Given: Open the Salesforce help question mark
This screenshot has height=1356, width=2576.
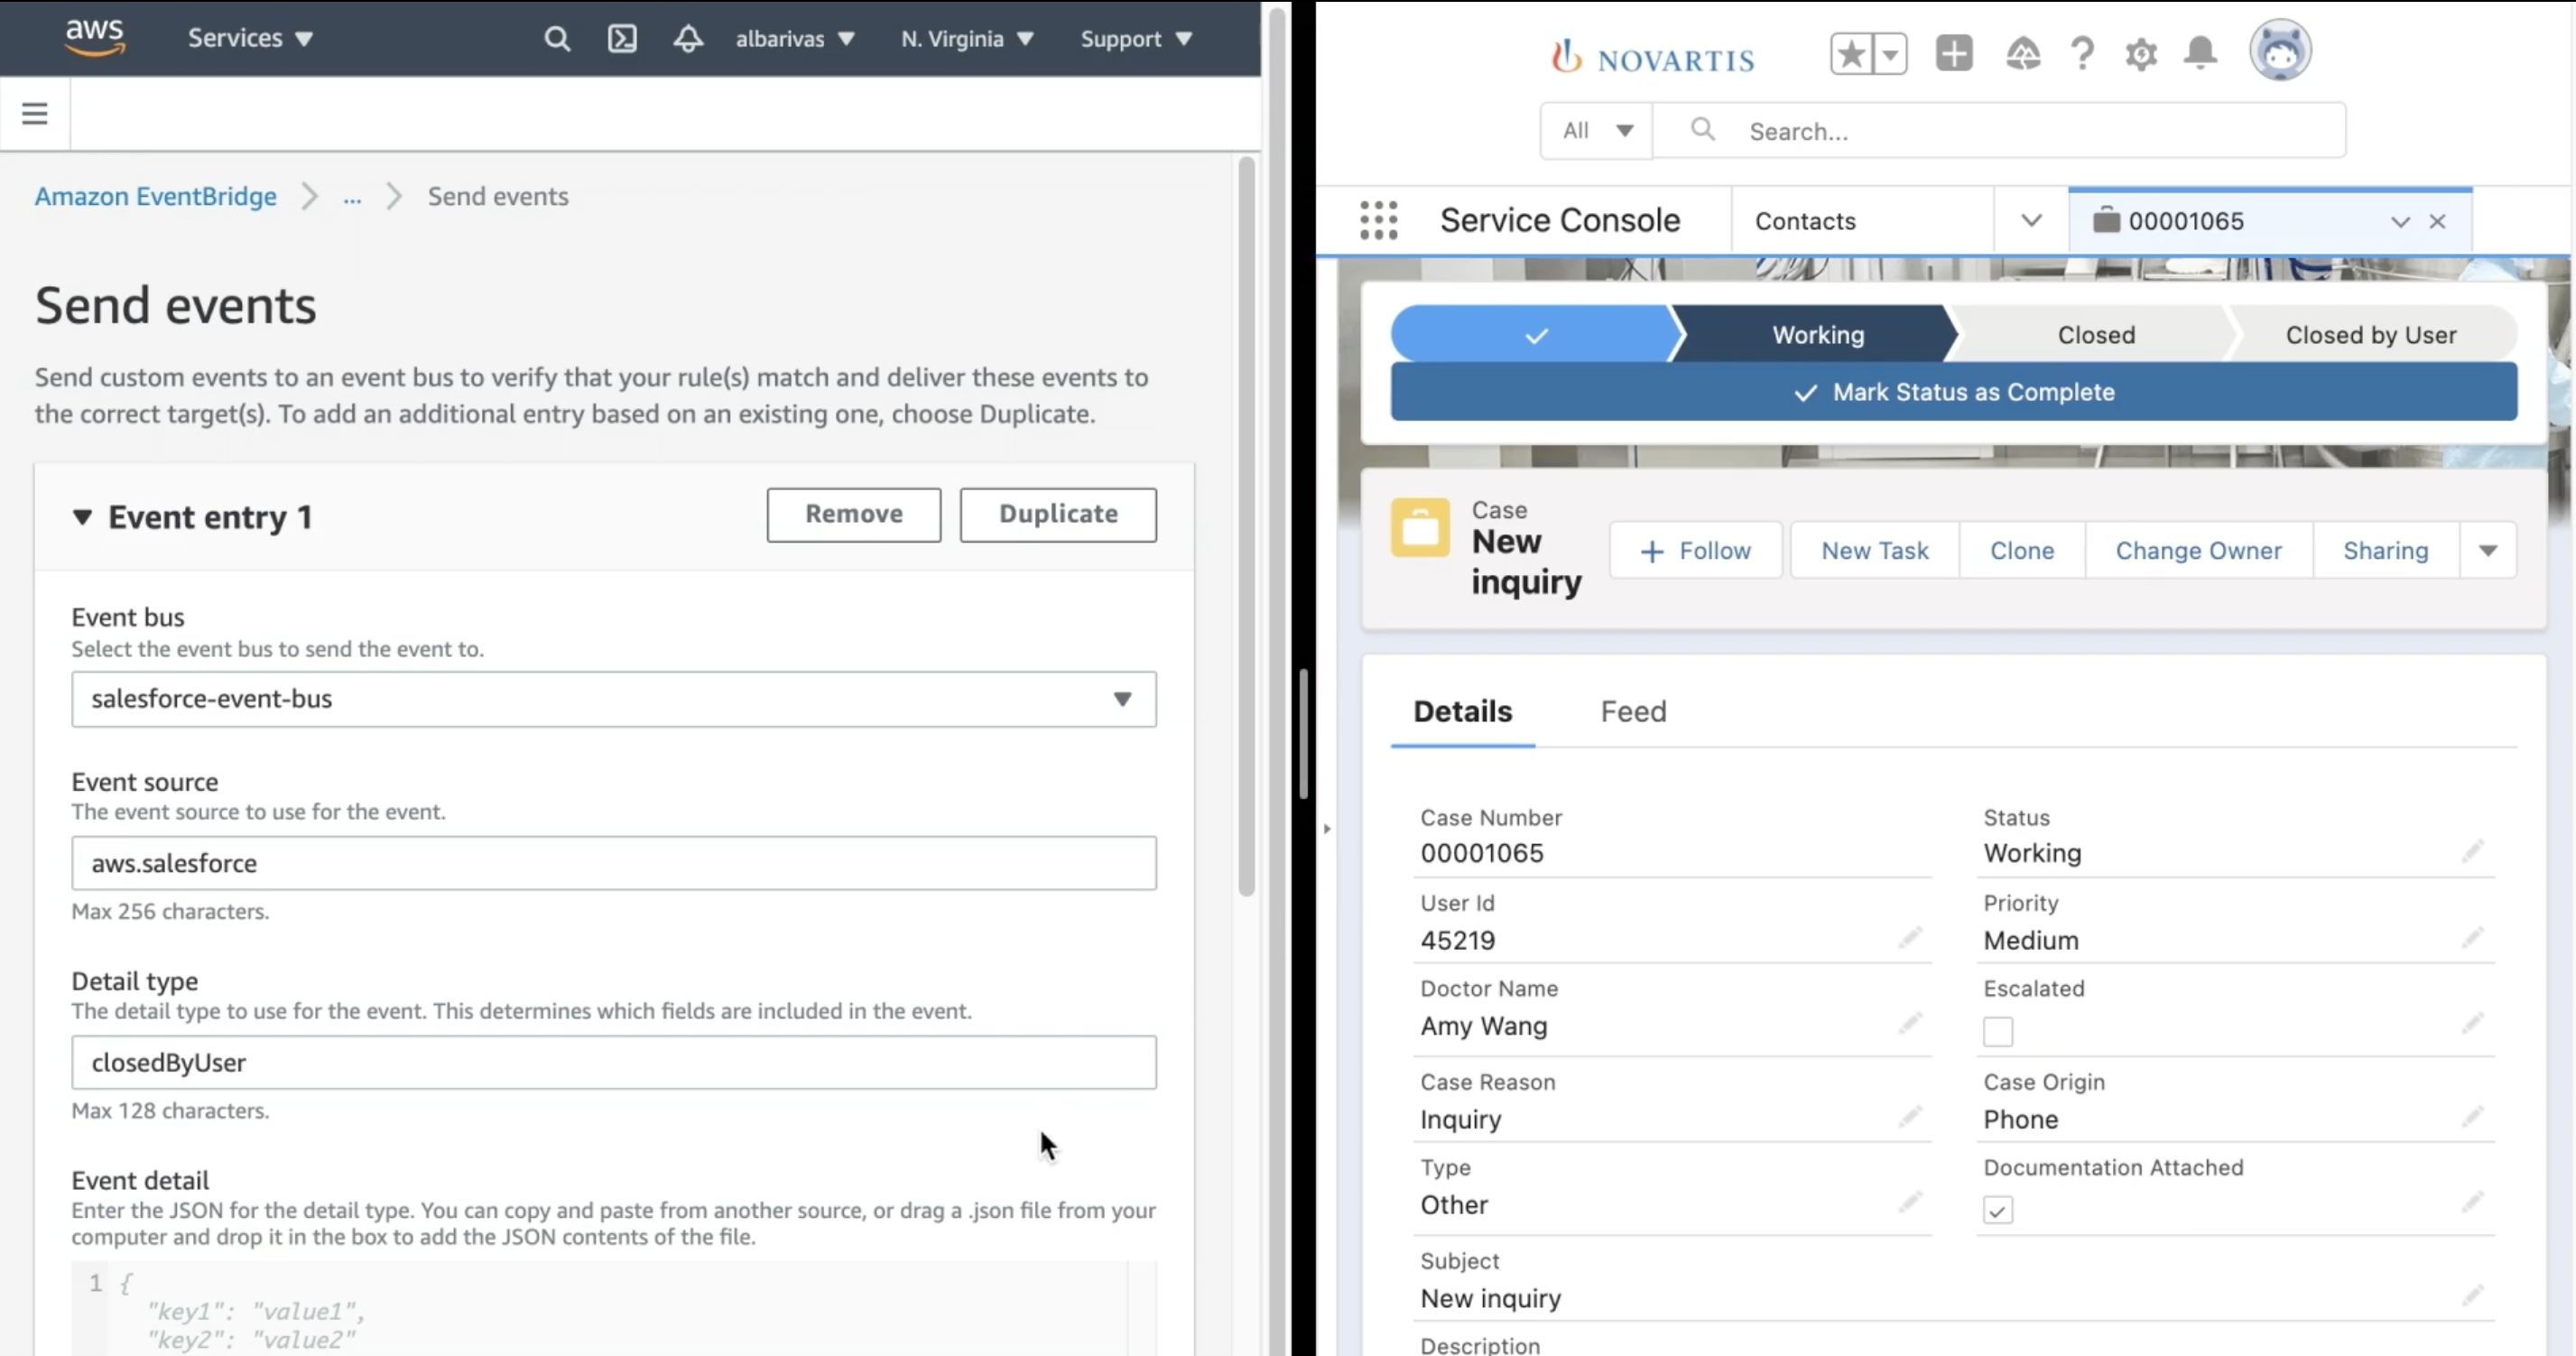Looking at the screenshot, I should click(2083, 53).
